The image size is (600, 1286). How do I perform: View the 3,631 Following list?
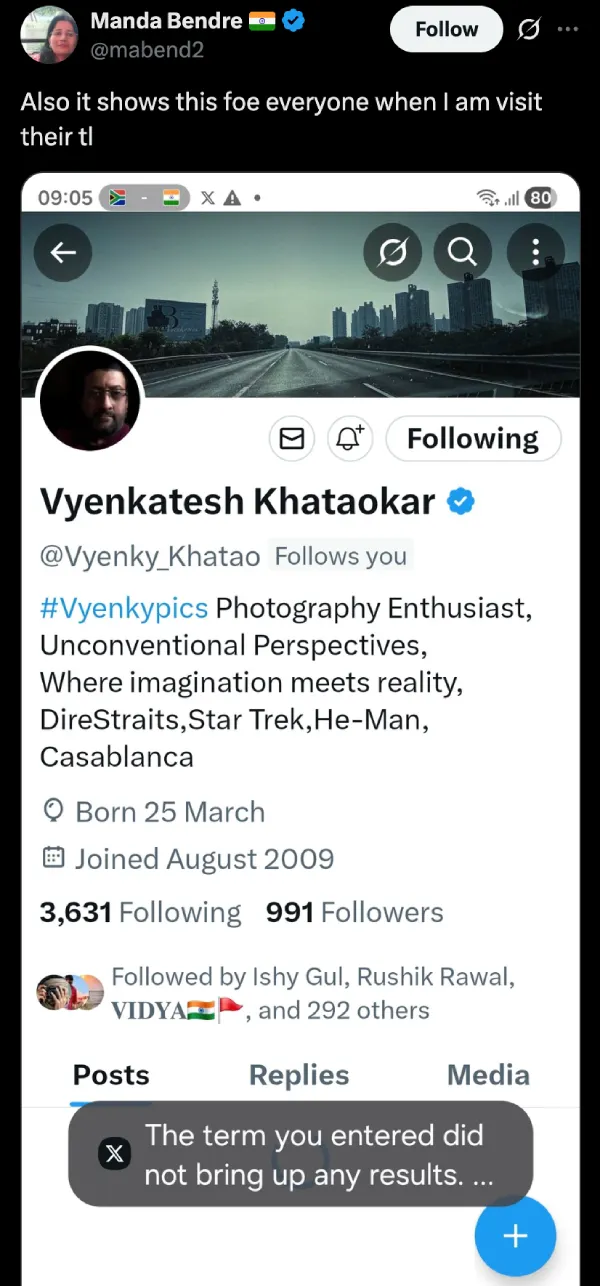[140, 912]
